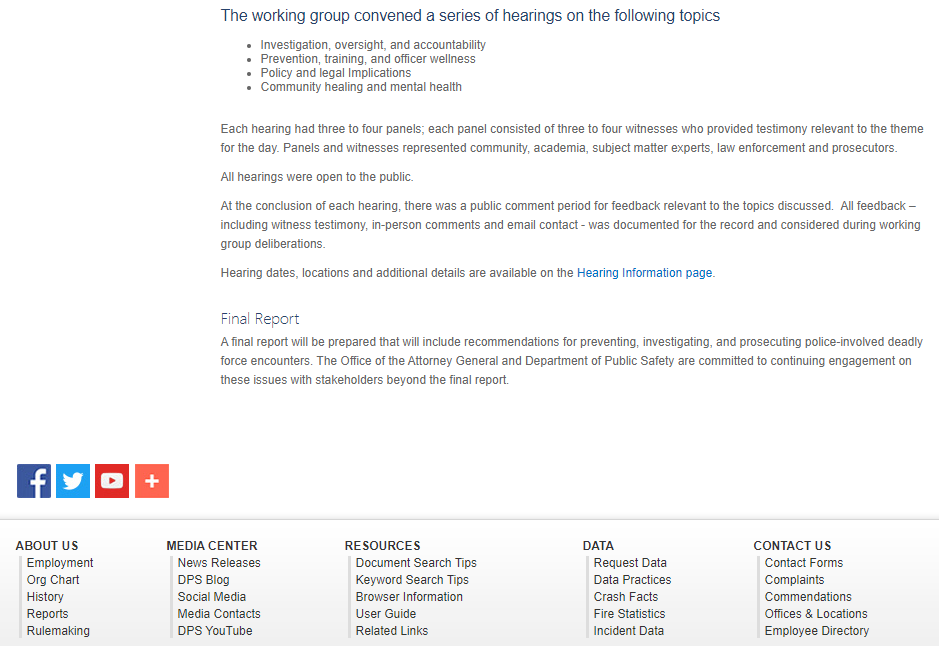Click the DATA footer heading
Screen dimensions: 939x646
598,545
